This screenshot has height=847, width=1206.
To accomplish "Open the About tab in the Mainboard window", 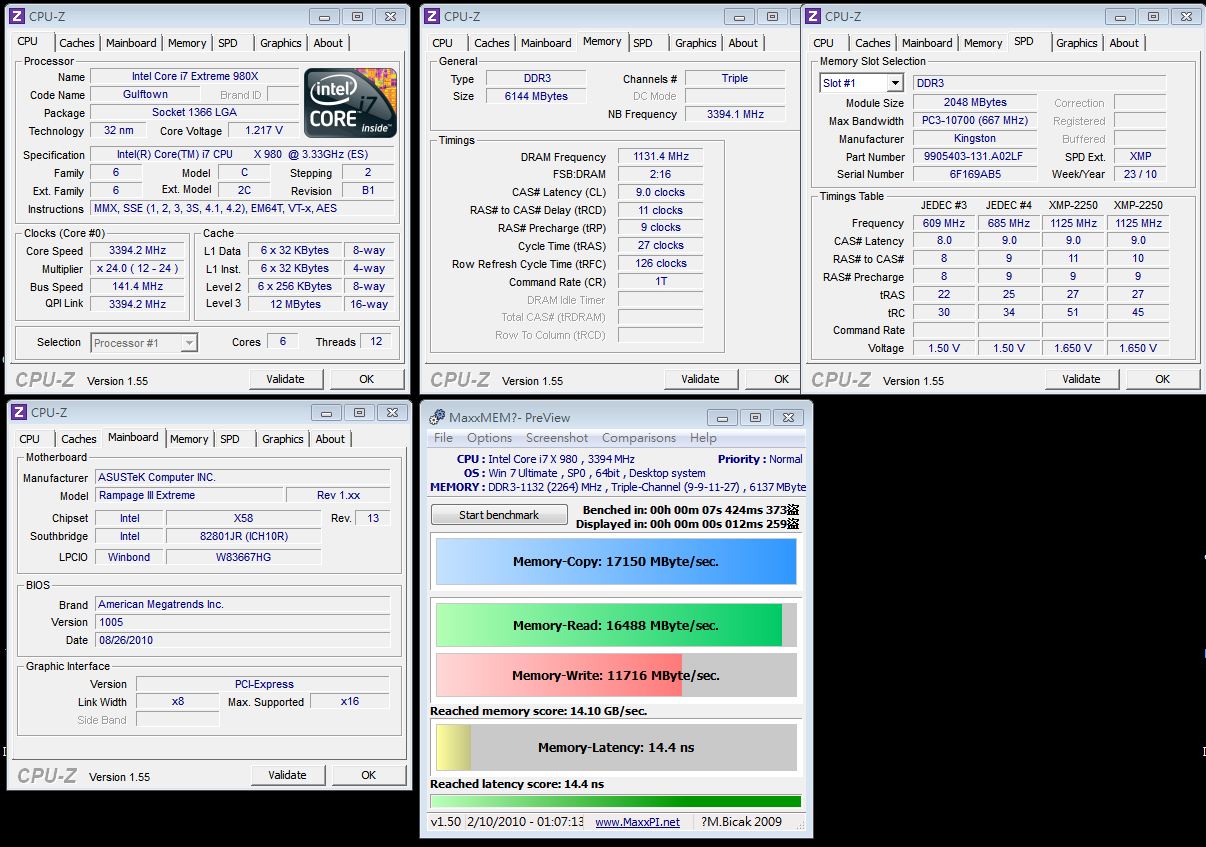I will pos(330,439).
